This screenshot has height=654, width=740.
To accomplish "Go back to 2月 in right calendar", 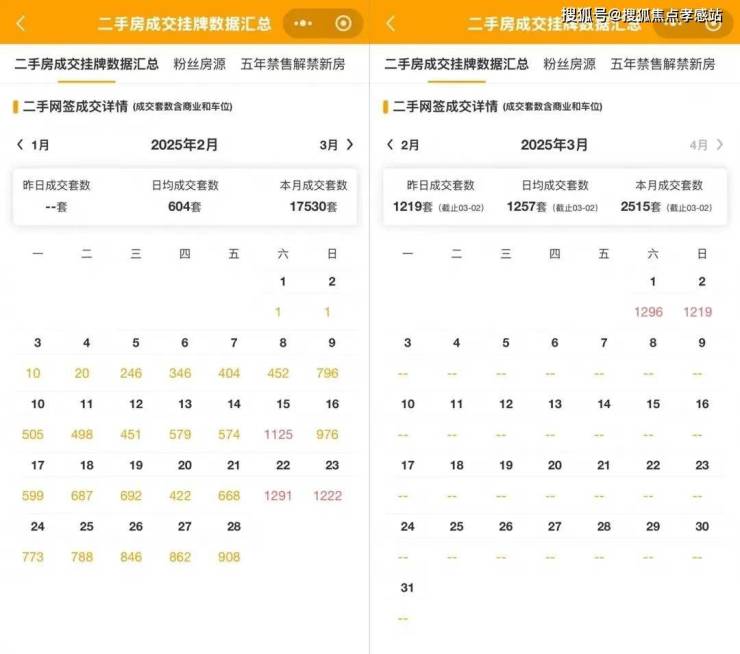I will tap(403, 144).
